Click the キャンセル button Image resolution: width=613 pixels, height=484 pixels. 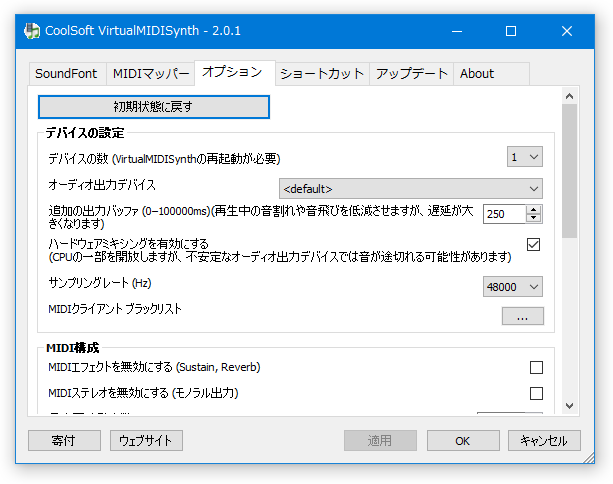point(544,441)
